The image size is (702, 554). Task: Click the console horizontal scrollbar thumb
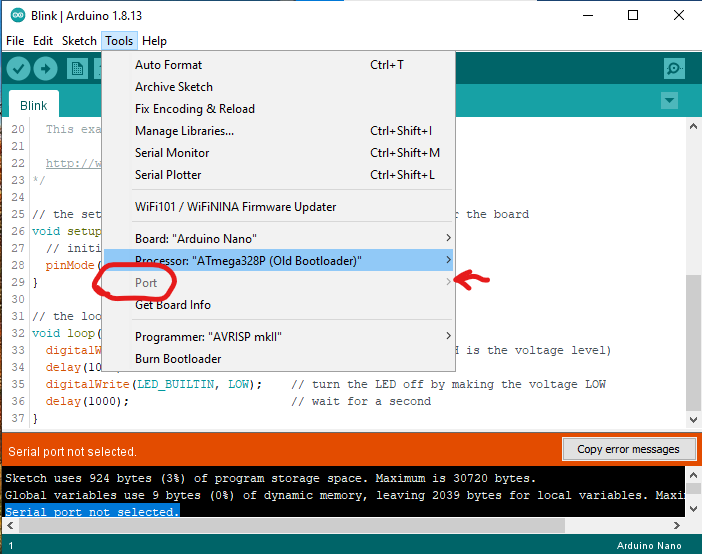[x=291, y=525]
